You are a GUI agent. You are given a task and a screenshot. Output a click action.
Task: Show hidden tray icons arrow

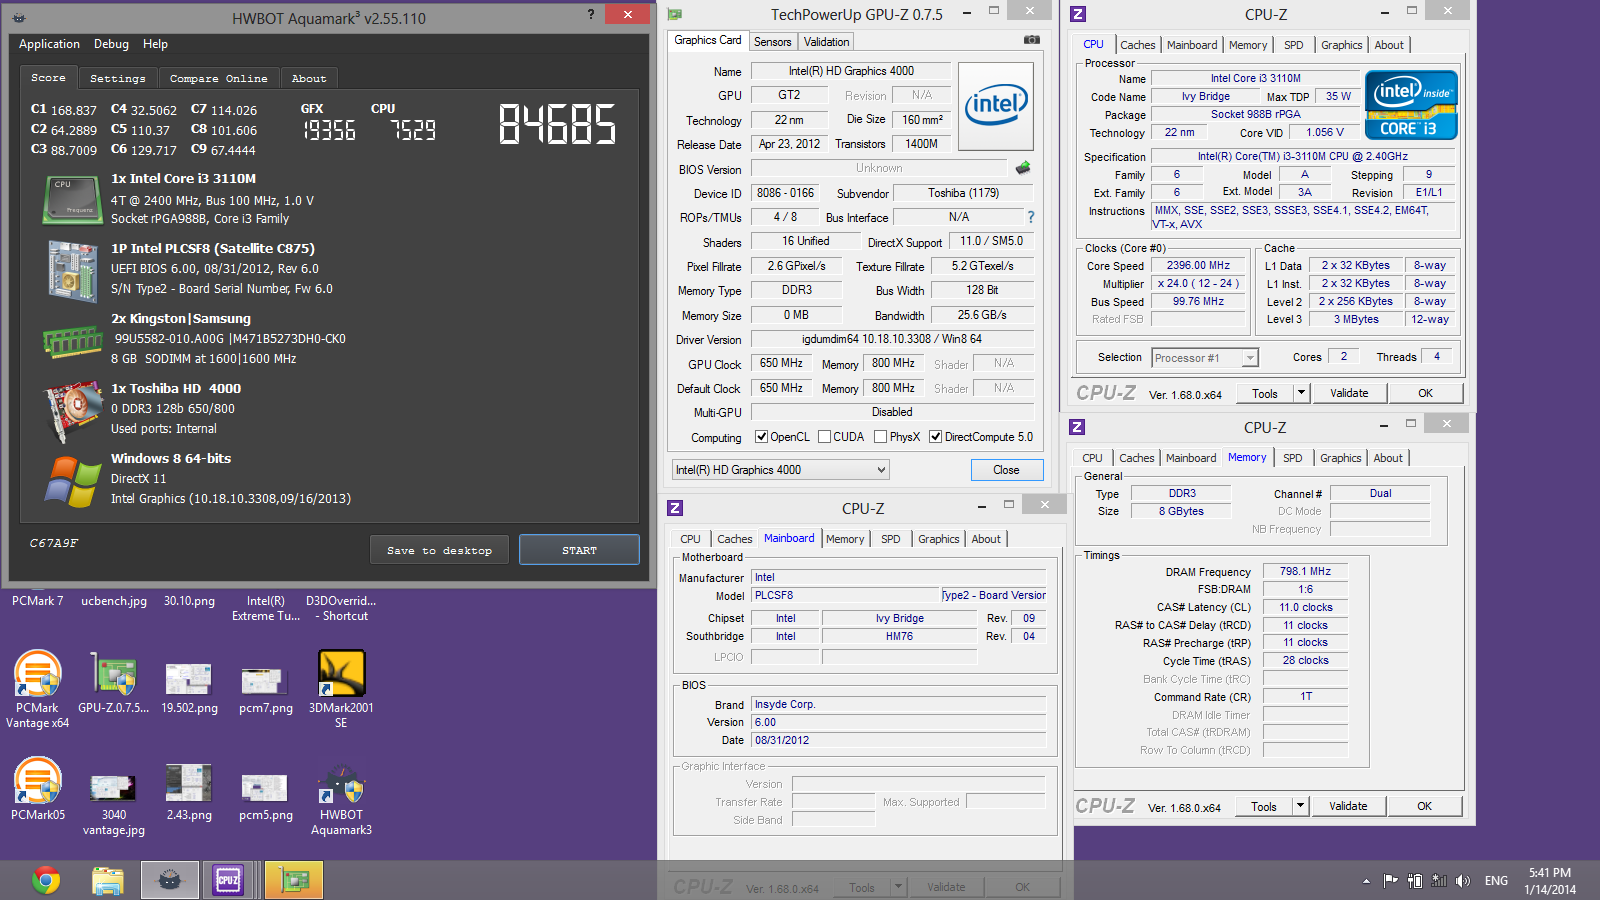(x=1366, y=881)
